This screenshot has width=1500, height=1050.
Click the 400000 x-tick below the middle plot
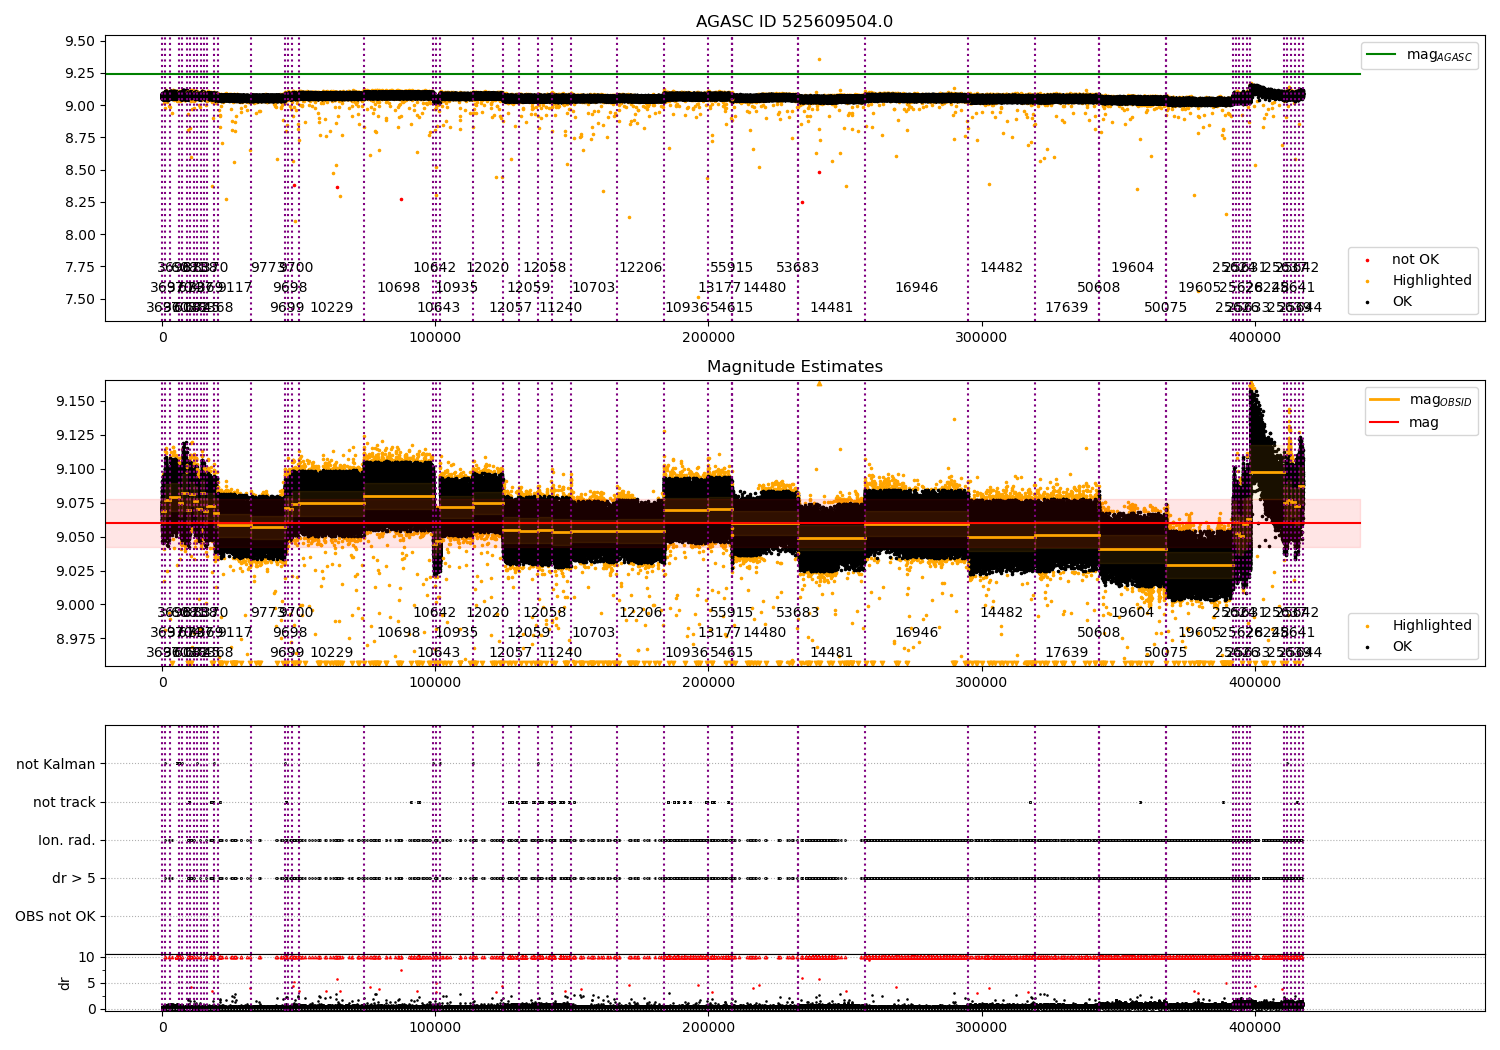tap(1254, 683)
